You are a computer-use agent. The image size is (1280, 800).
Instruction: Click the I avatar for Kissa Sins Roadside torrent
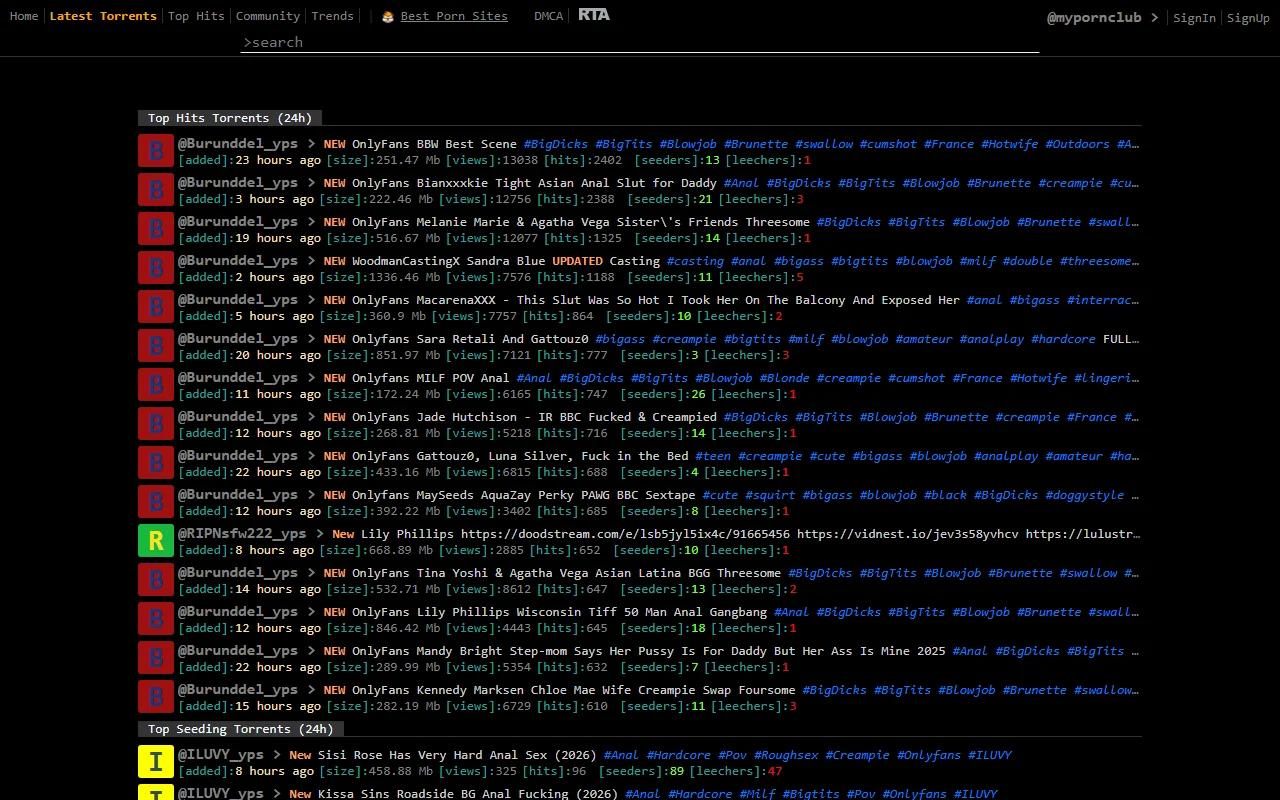[x=155, y=795]
